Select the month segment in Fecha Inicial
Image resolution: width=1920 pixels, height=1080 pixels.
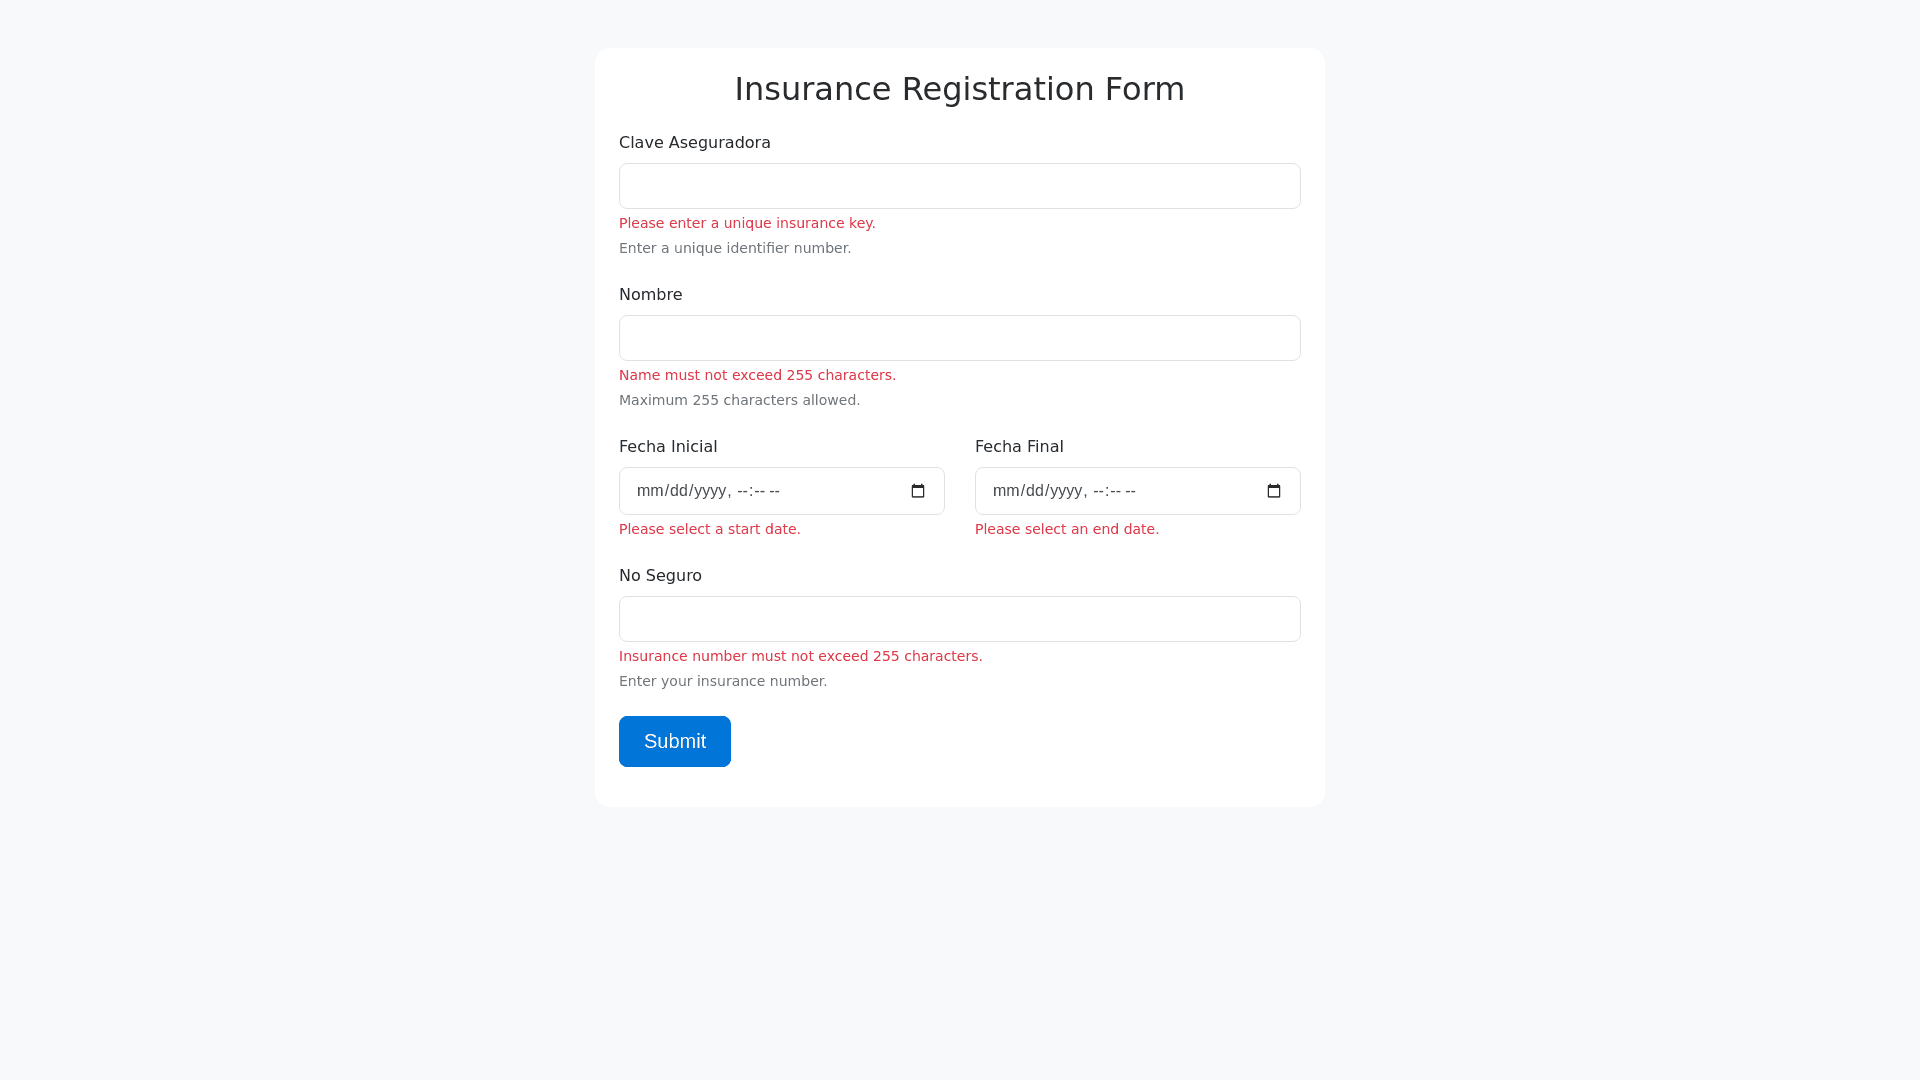pyautogui.click(x=648, y=491)
